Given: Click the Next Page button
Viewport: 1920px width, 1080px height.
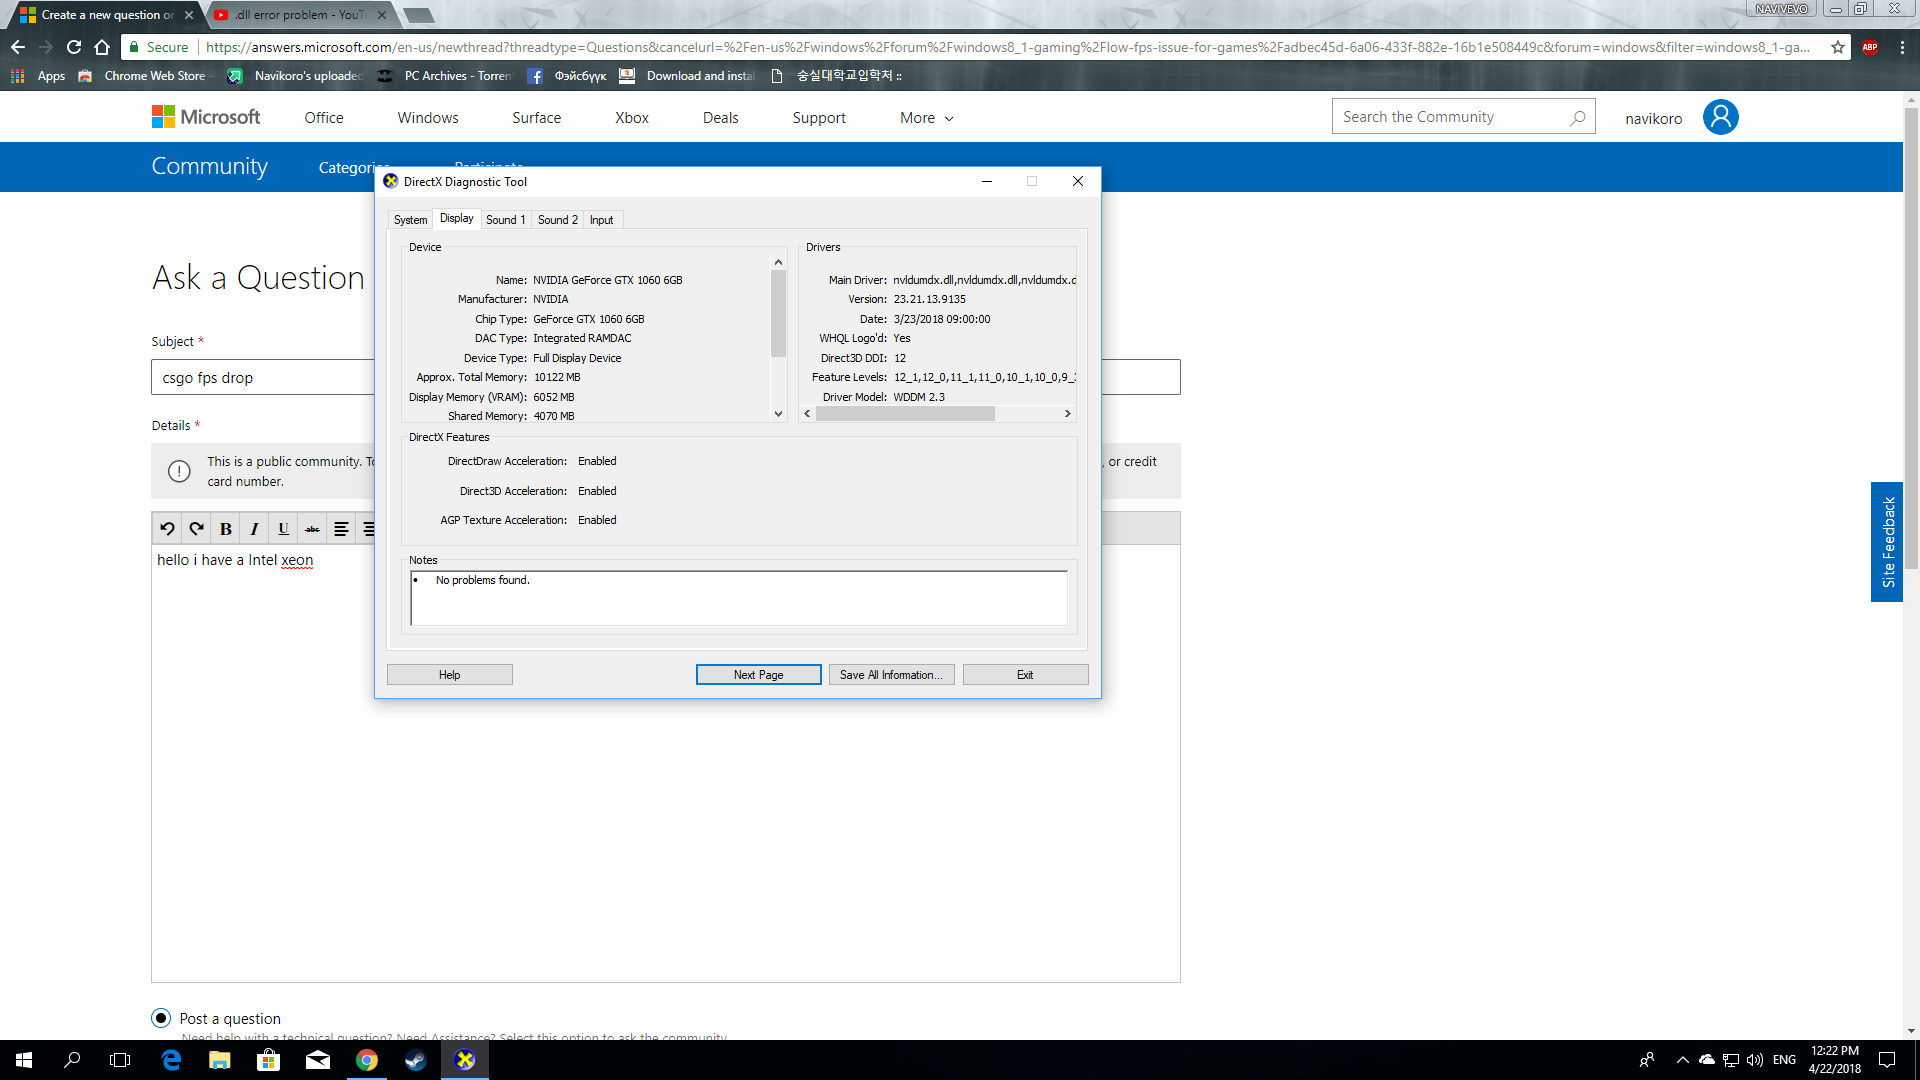Looking at the screenshot, I should pos(758,675).
